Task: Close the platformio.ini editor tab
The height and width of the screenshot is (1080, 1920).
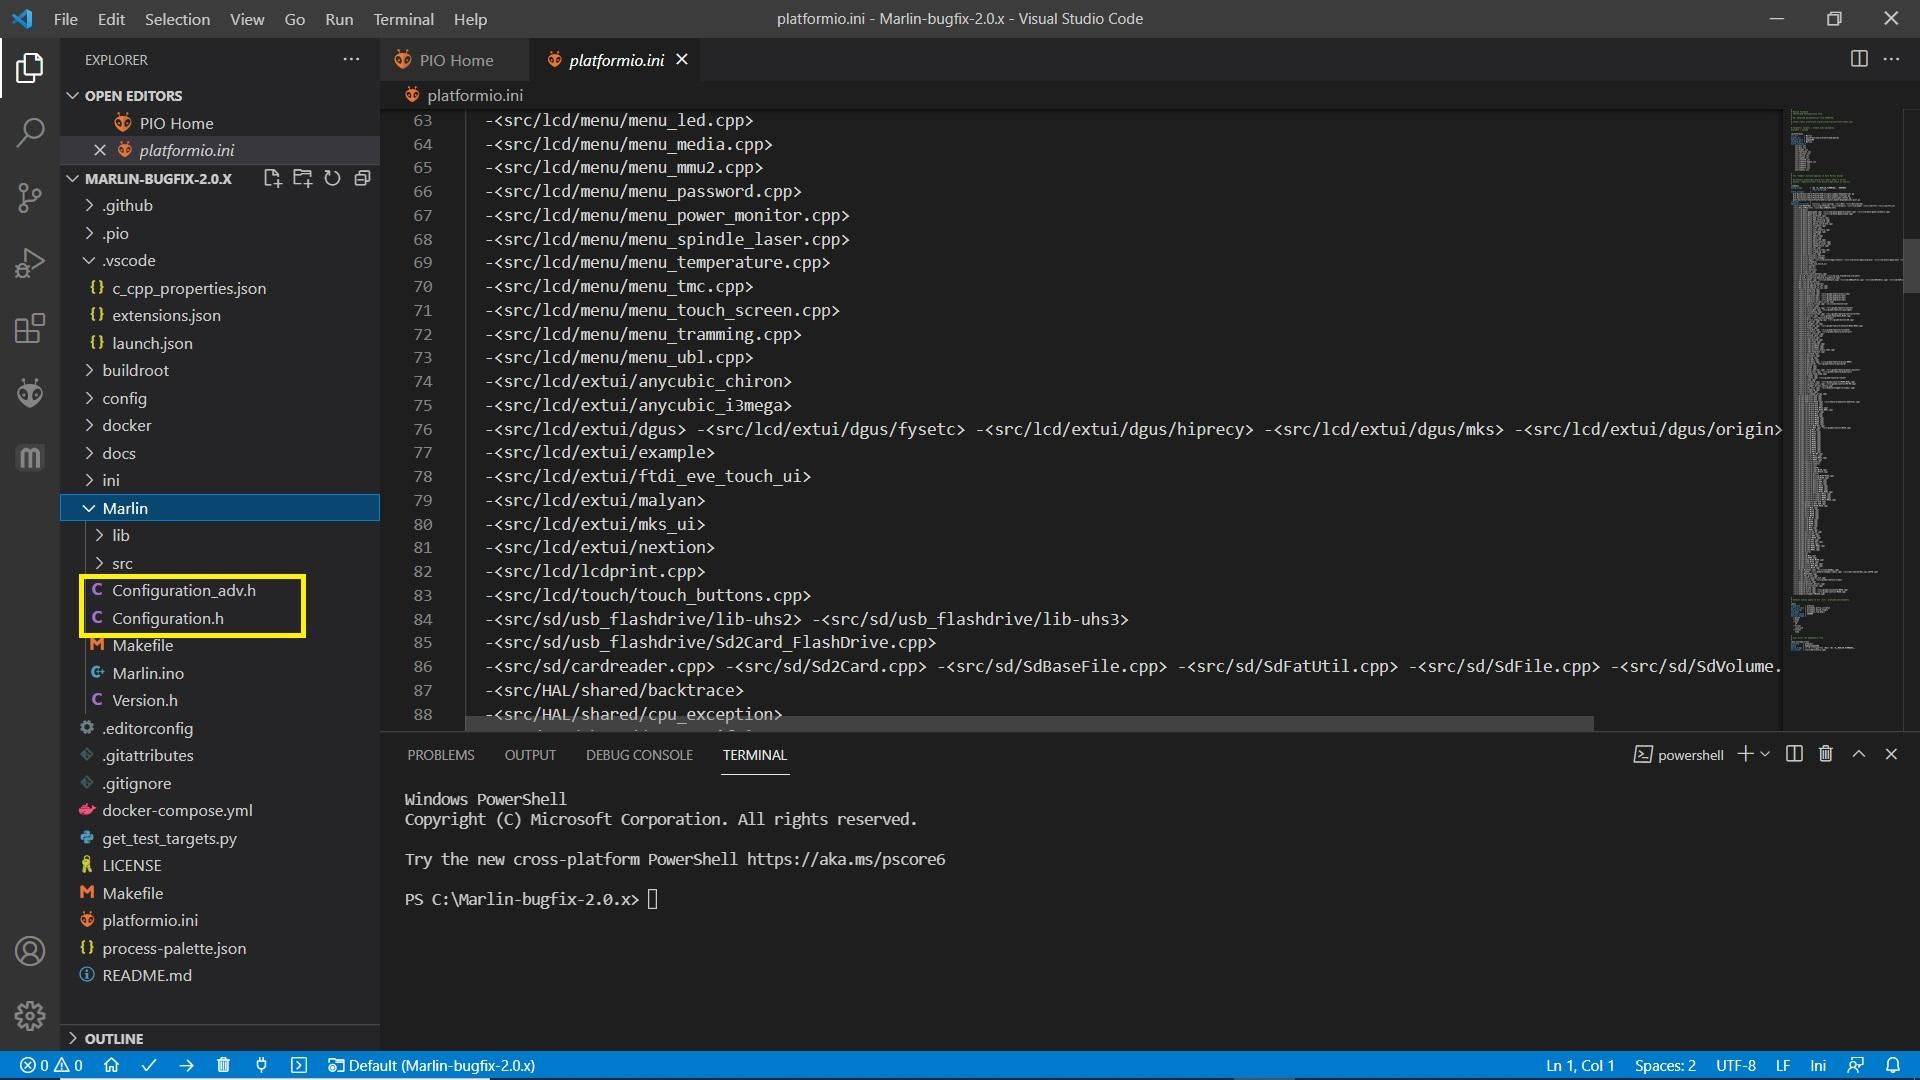Action: [682, 60]
